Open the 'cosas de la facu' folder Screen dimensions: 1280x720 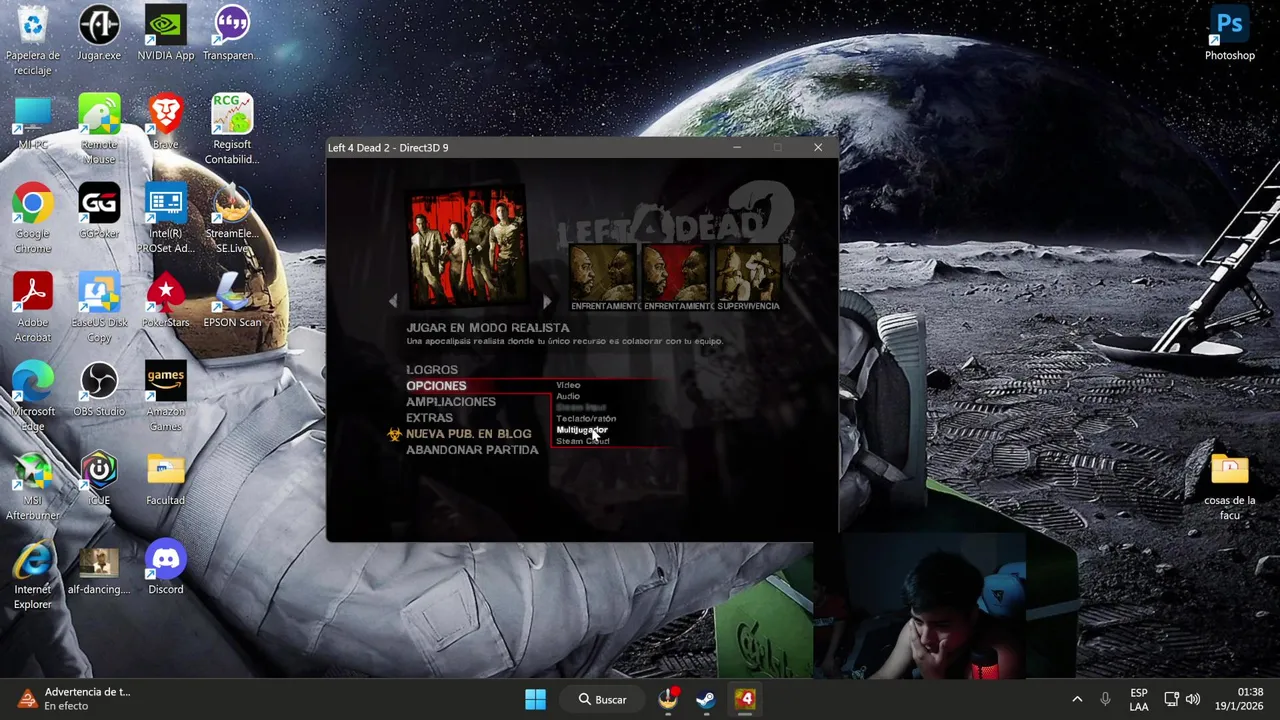(x=1229, y=486)
